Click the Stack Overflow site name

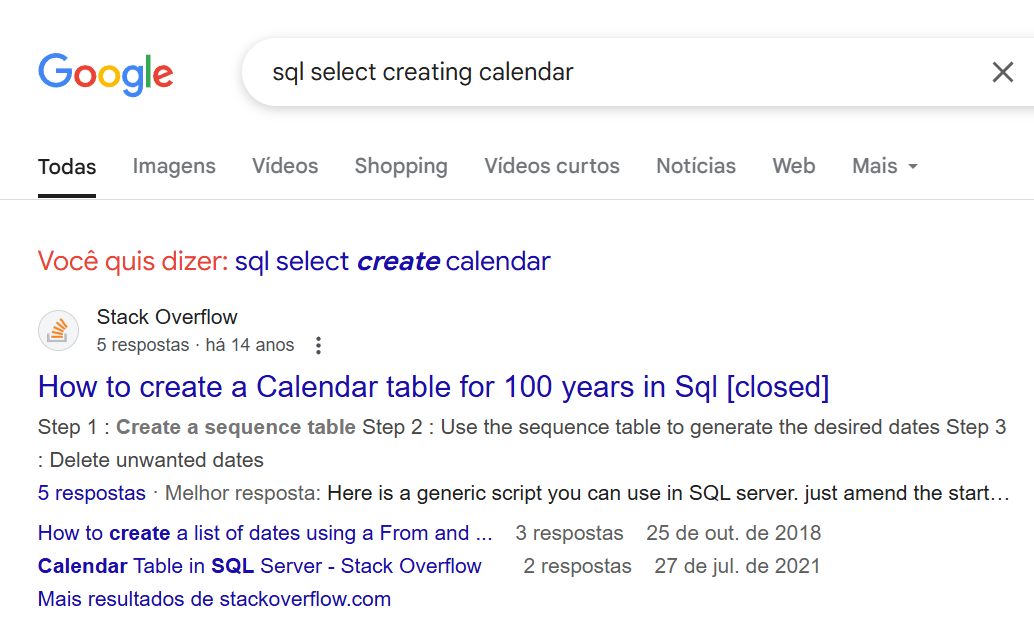[x=167, y=317]
